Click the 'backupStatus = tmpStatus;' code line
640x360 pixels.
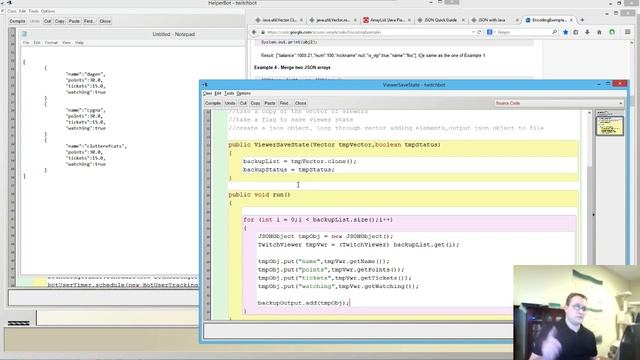[289, 169]
